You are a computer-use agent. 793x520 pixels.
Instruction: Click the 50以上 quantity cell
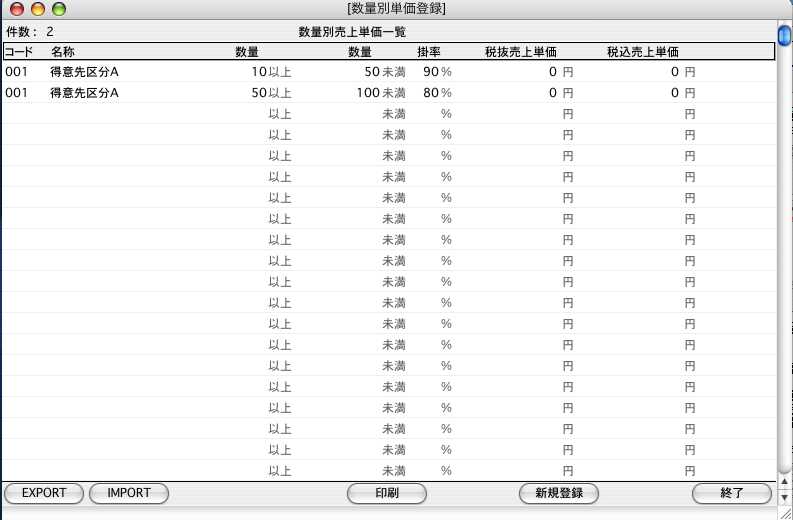[272, 93]
